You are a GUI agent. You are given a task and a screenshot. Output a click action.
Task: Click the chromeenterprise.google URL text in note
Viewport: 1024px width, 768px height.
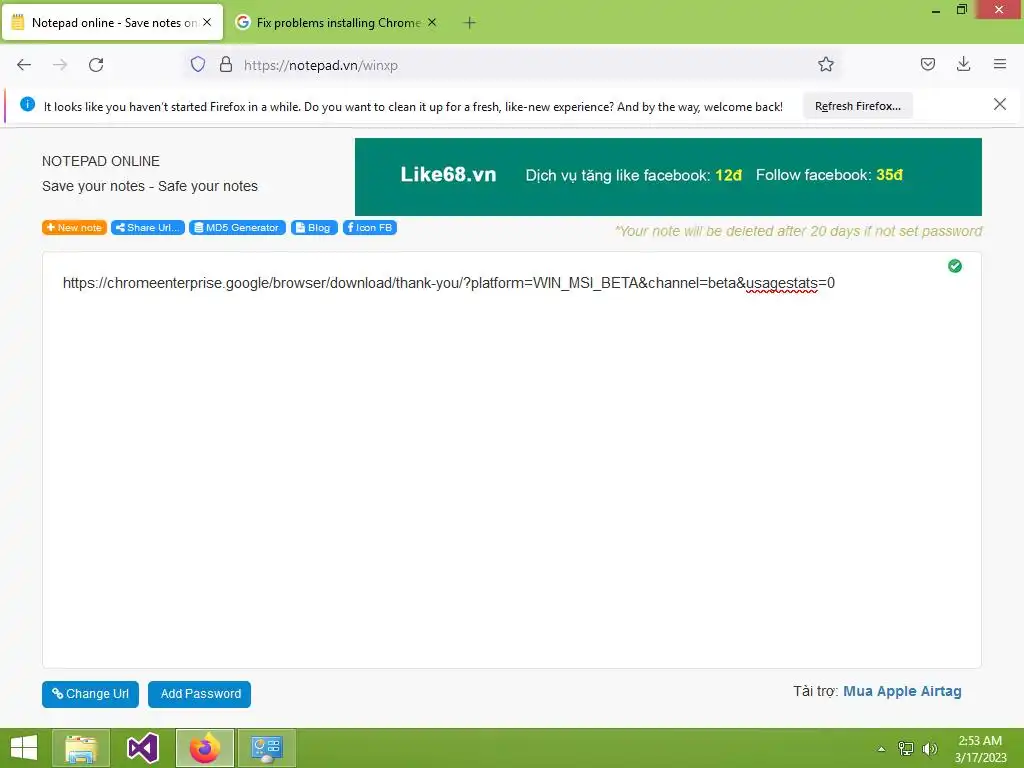449,283
